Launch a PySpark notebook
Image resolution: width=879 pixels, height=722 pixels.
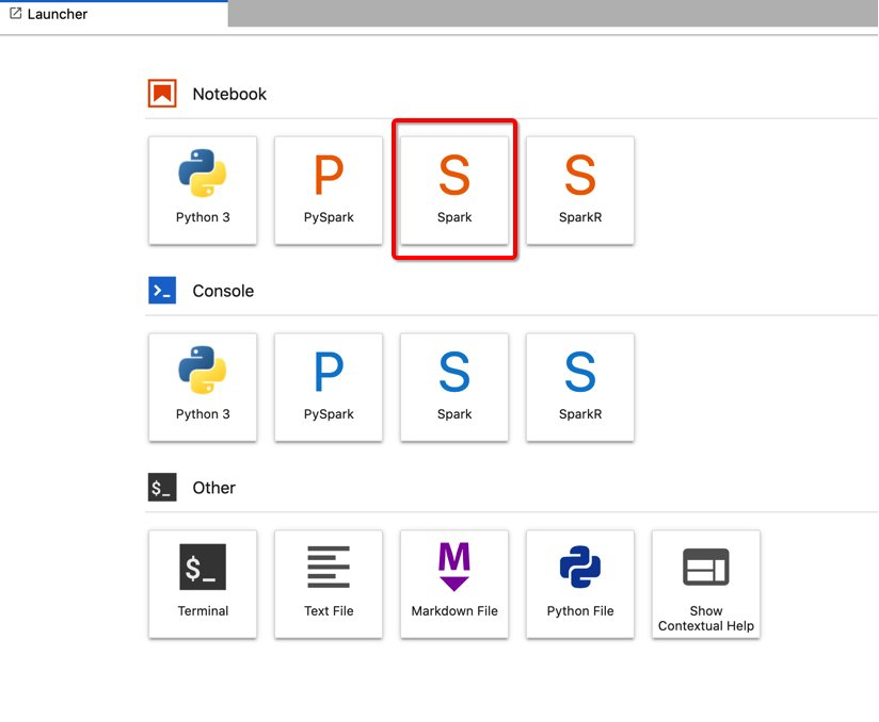[x=329, y=190]
